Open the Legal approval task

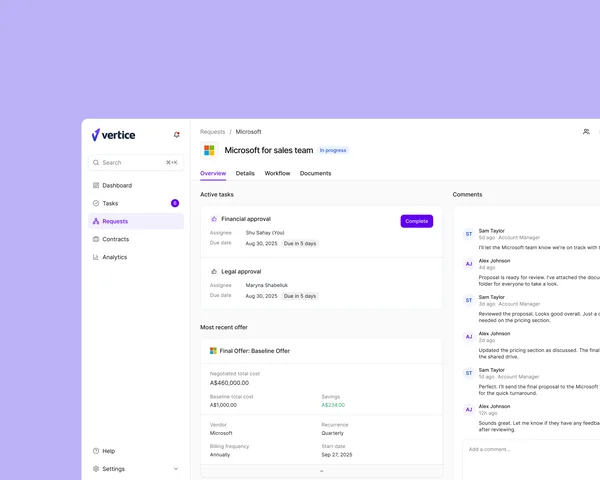[x=241, y=271]
